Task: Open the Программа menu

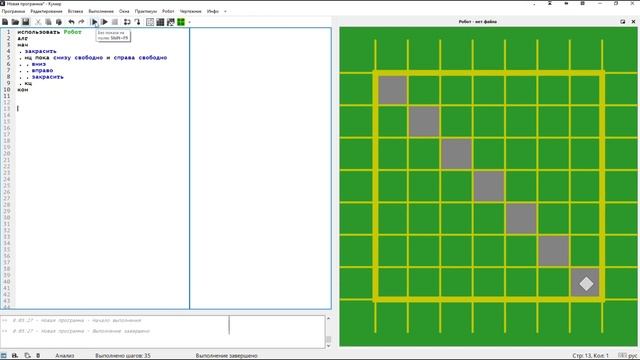Action: point(13,11)
